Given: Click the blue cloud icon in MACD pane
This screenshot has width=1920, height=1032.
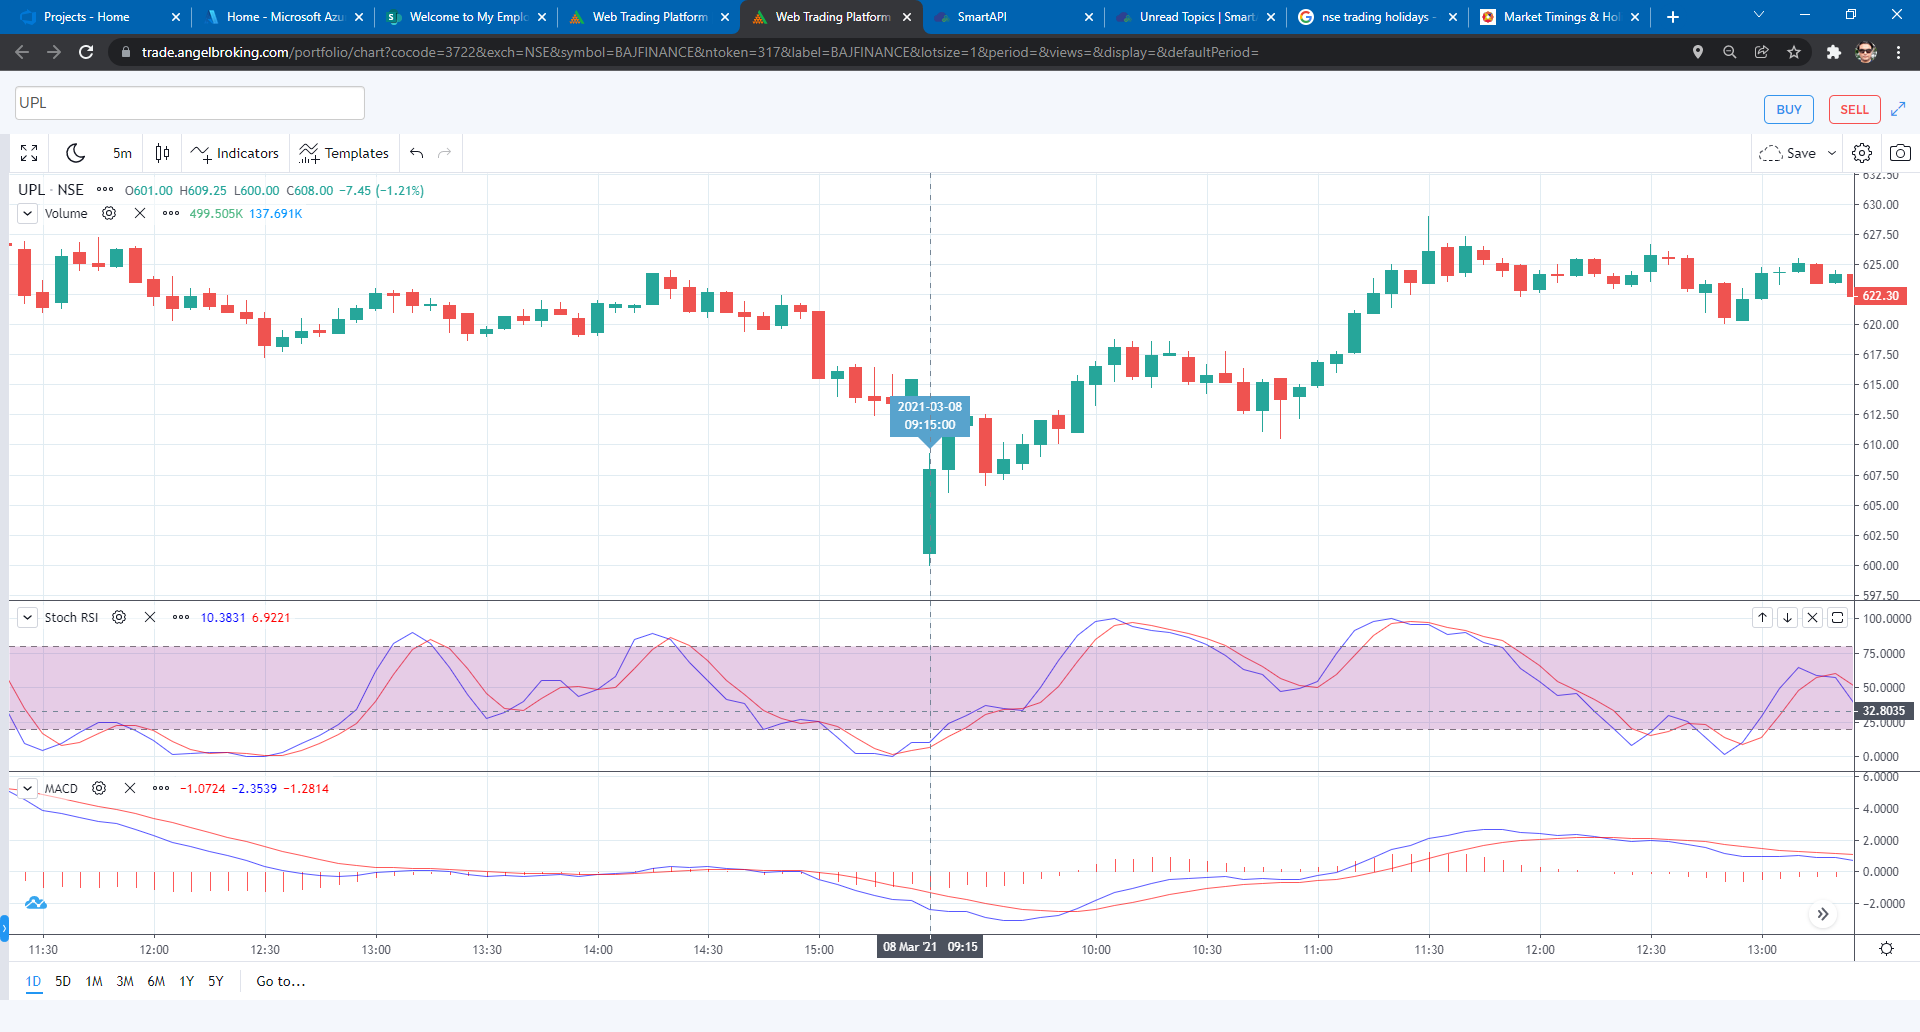Looking at the screenshot, I should pos(36,903).
